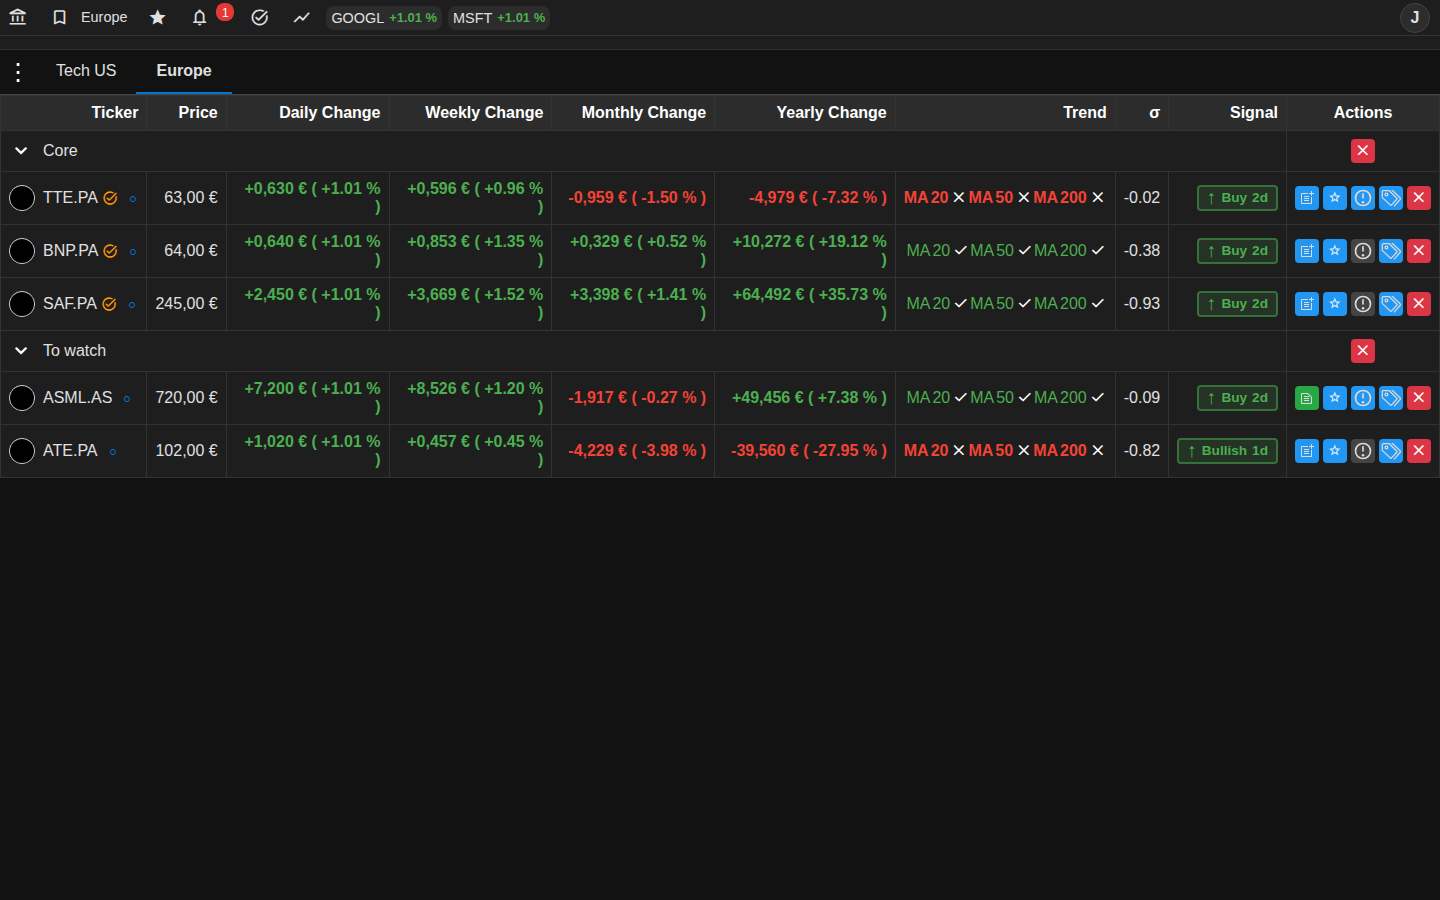Delete the Core group with its red X
1440x900 pixels.
pyautogui.click(x=1363, y=151)
